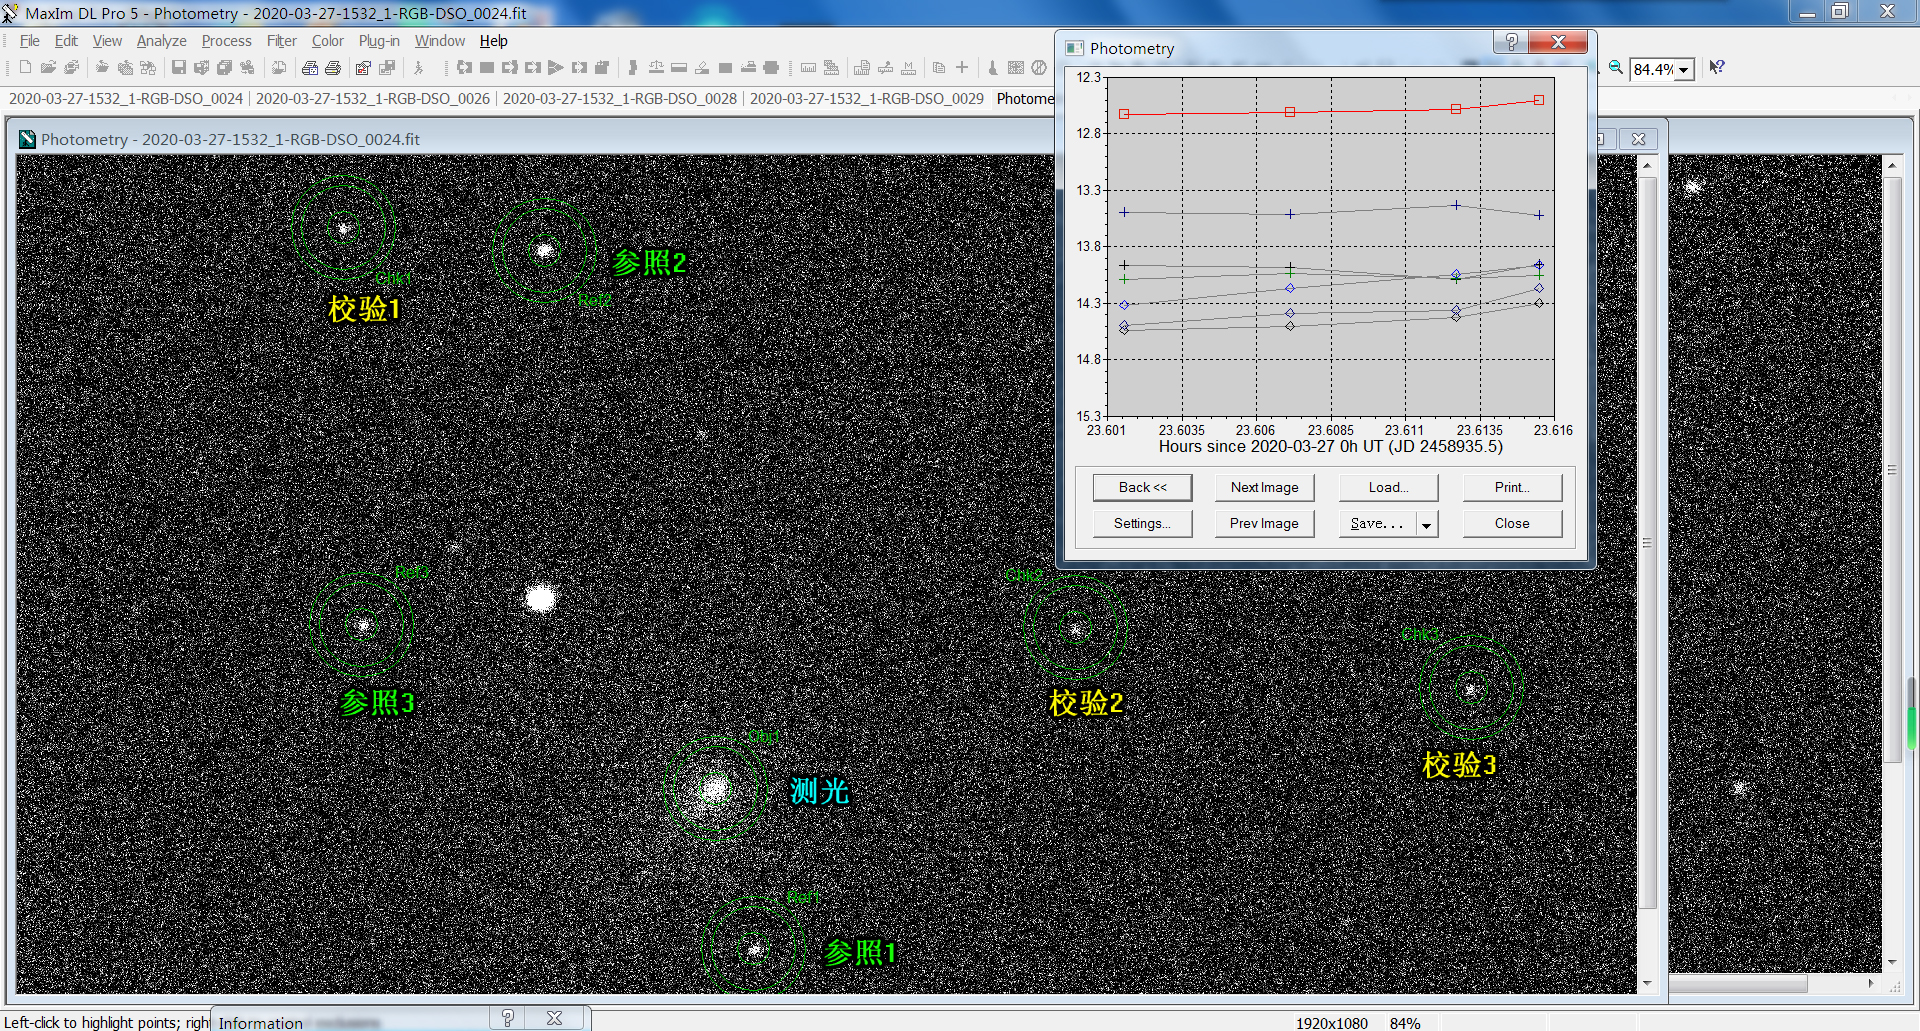
Task: Open the Plug-in menu
Action: [x=379, y=41]
